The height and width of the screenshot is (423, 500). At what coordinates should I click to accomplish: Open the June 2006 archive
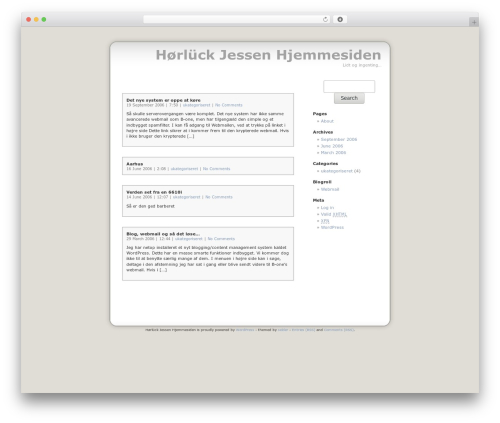tap(332, 146)
